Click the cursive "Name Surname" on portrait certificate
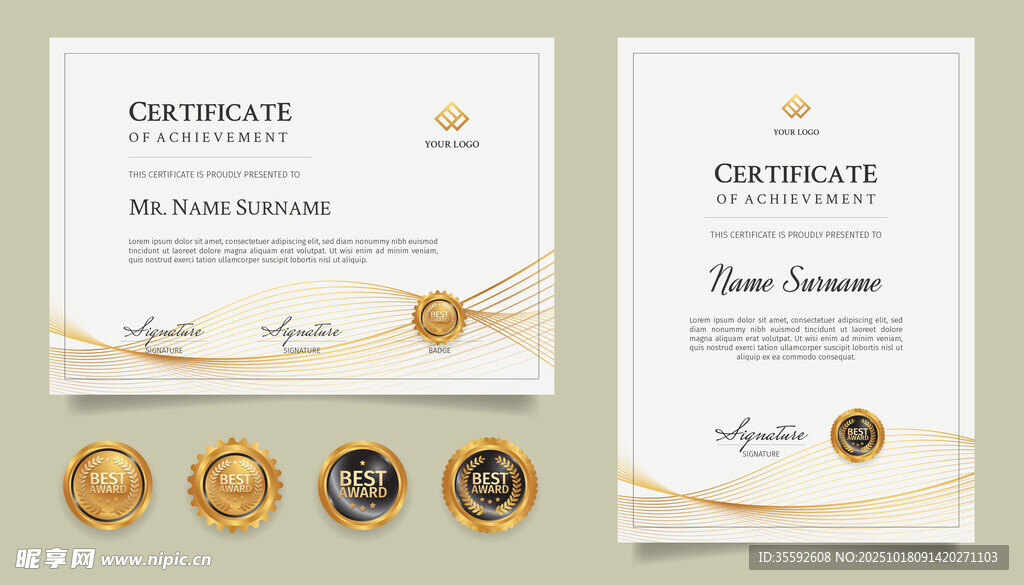This screenshot has width=1024, height=585. pos(795,282)
